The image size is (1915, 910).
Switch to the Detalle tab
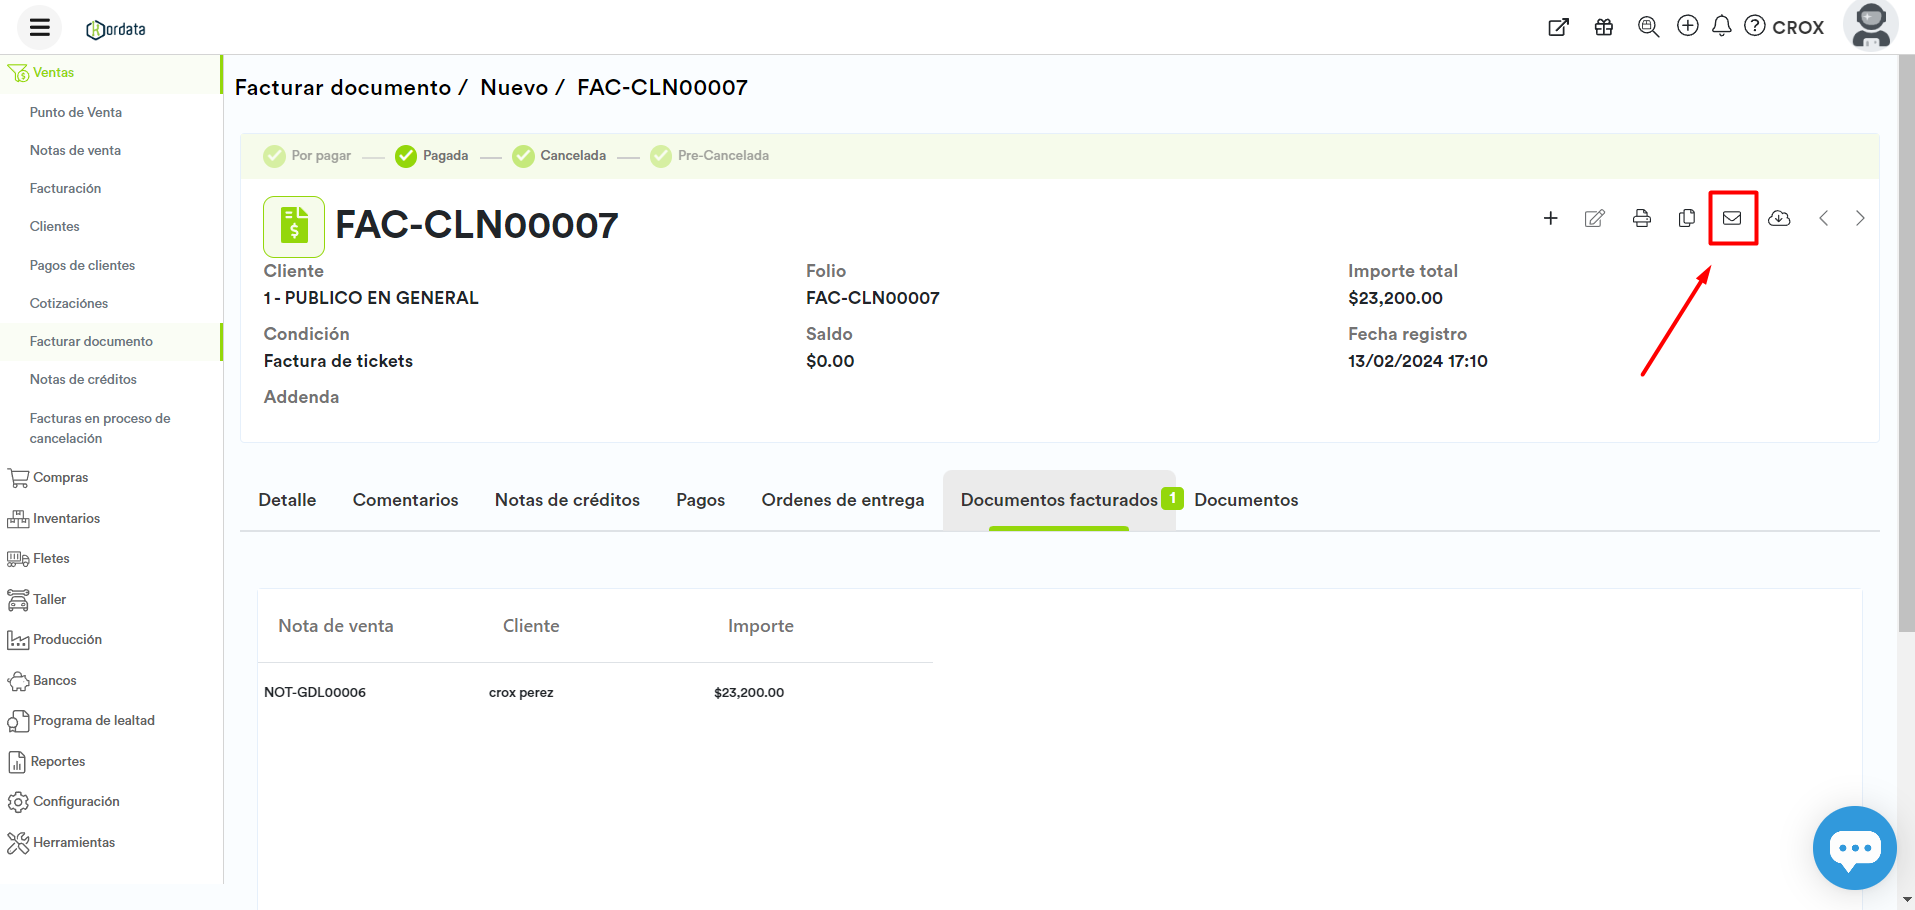pyautogui.click(x=287, y=500)
